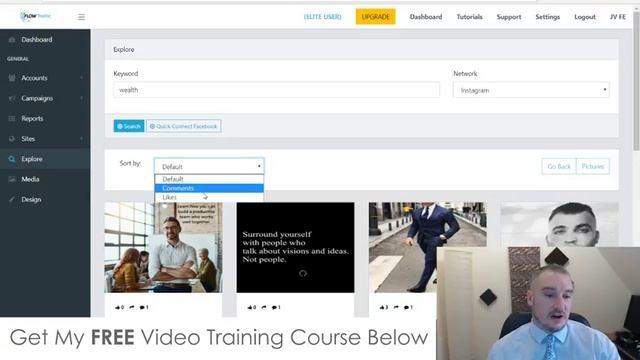Click Quick Connect Facebook button
Image resolution: width=640 pixels, height=360 pixels.
(x=184, y=126)
